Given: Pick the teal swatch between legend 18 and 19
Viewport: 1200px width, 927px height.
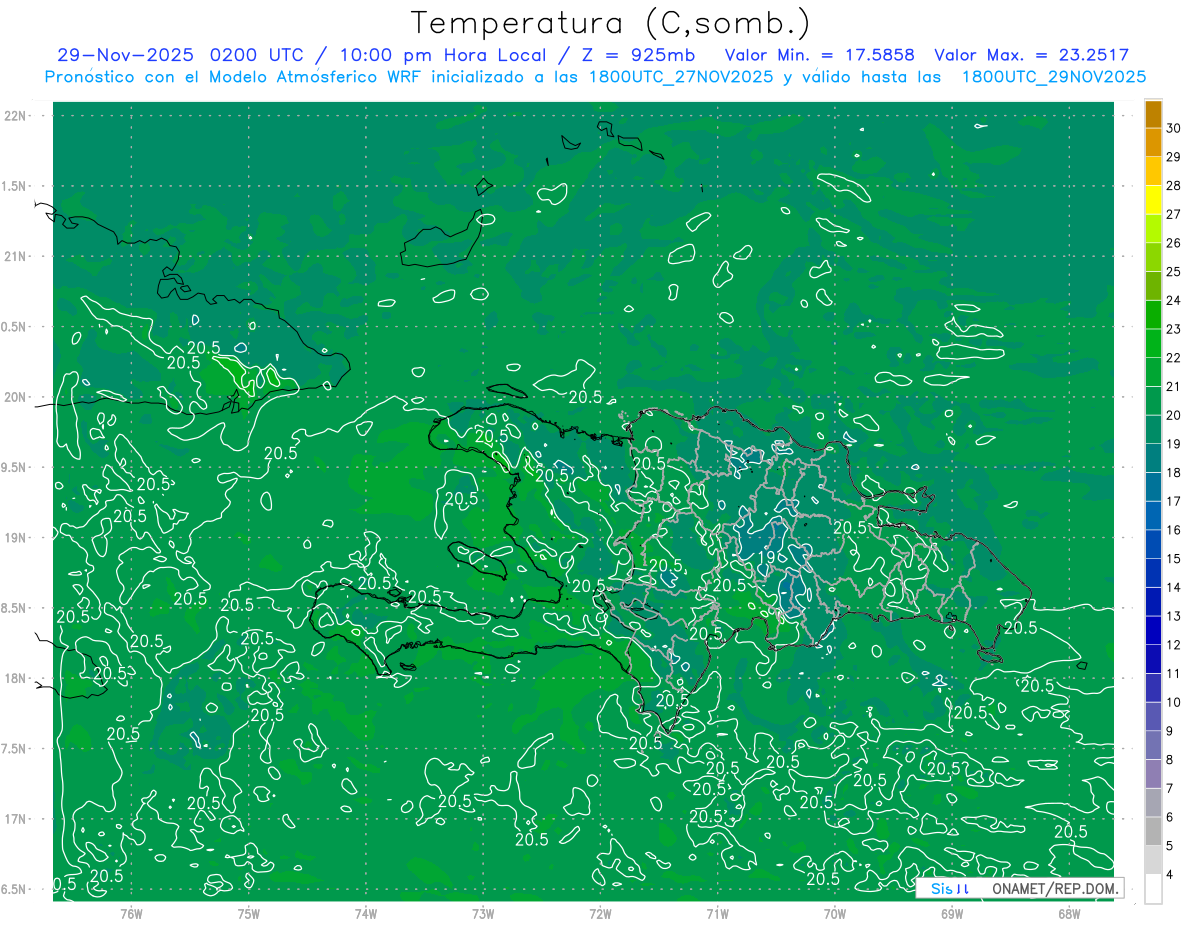Looking at the screenshot, I should pos(1153,459).
